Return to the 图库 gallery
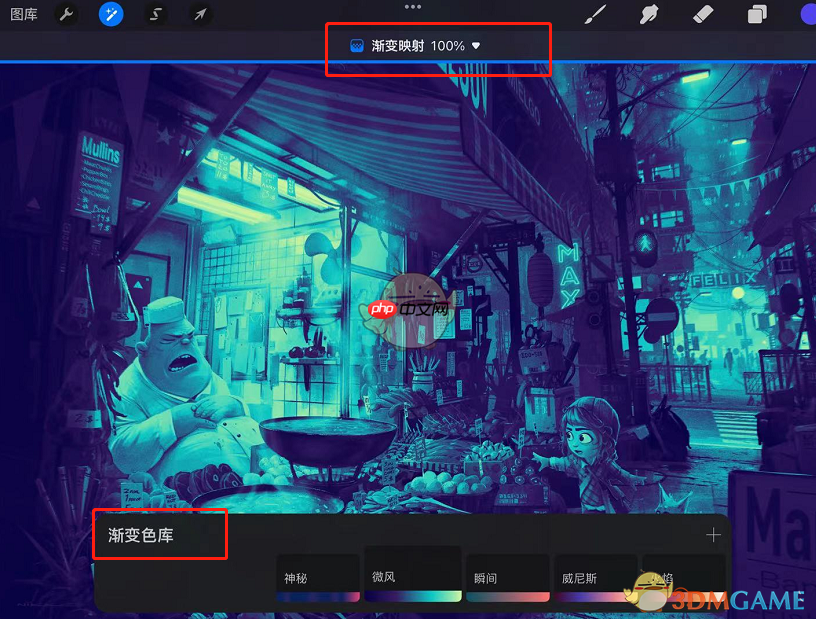The image size is (816, 619). point(22,14)
